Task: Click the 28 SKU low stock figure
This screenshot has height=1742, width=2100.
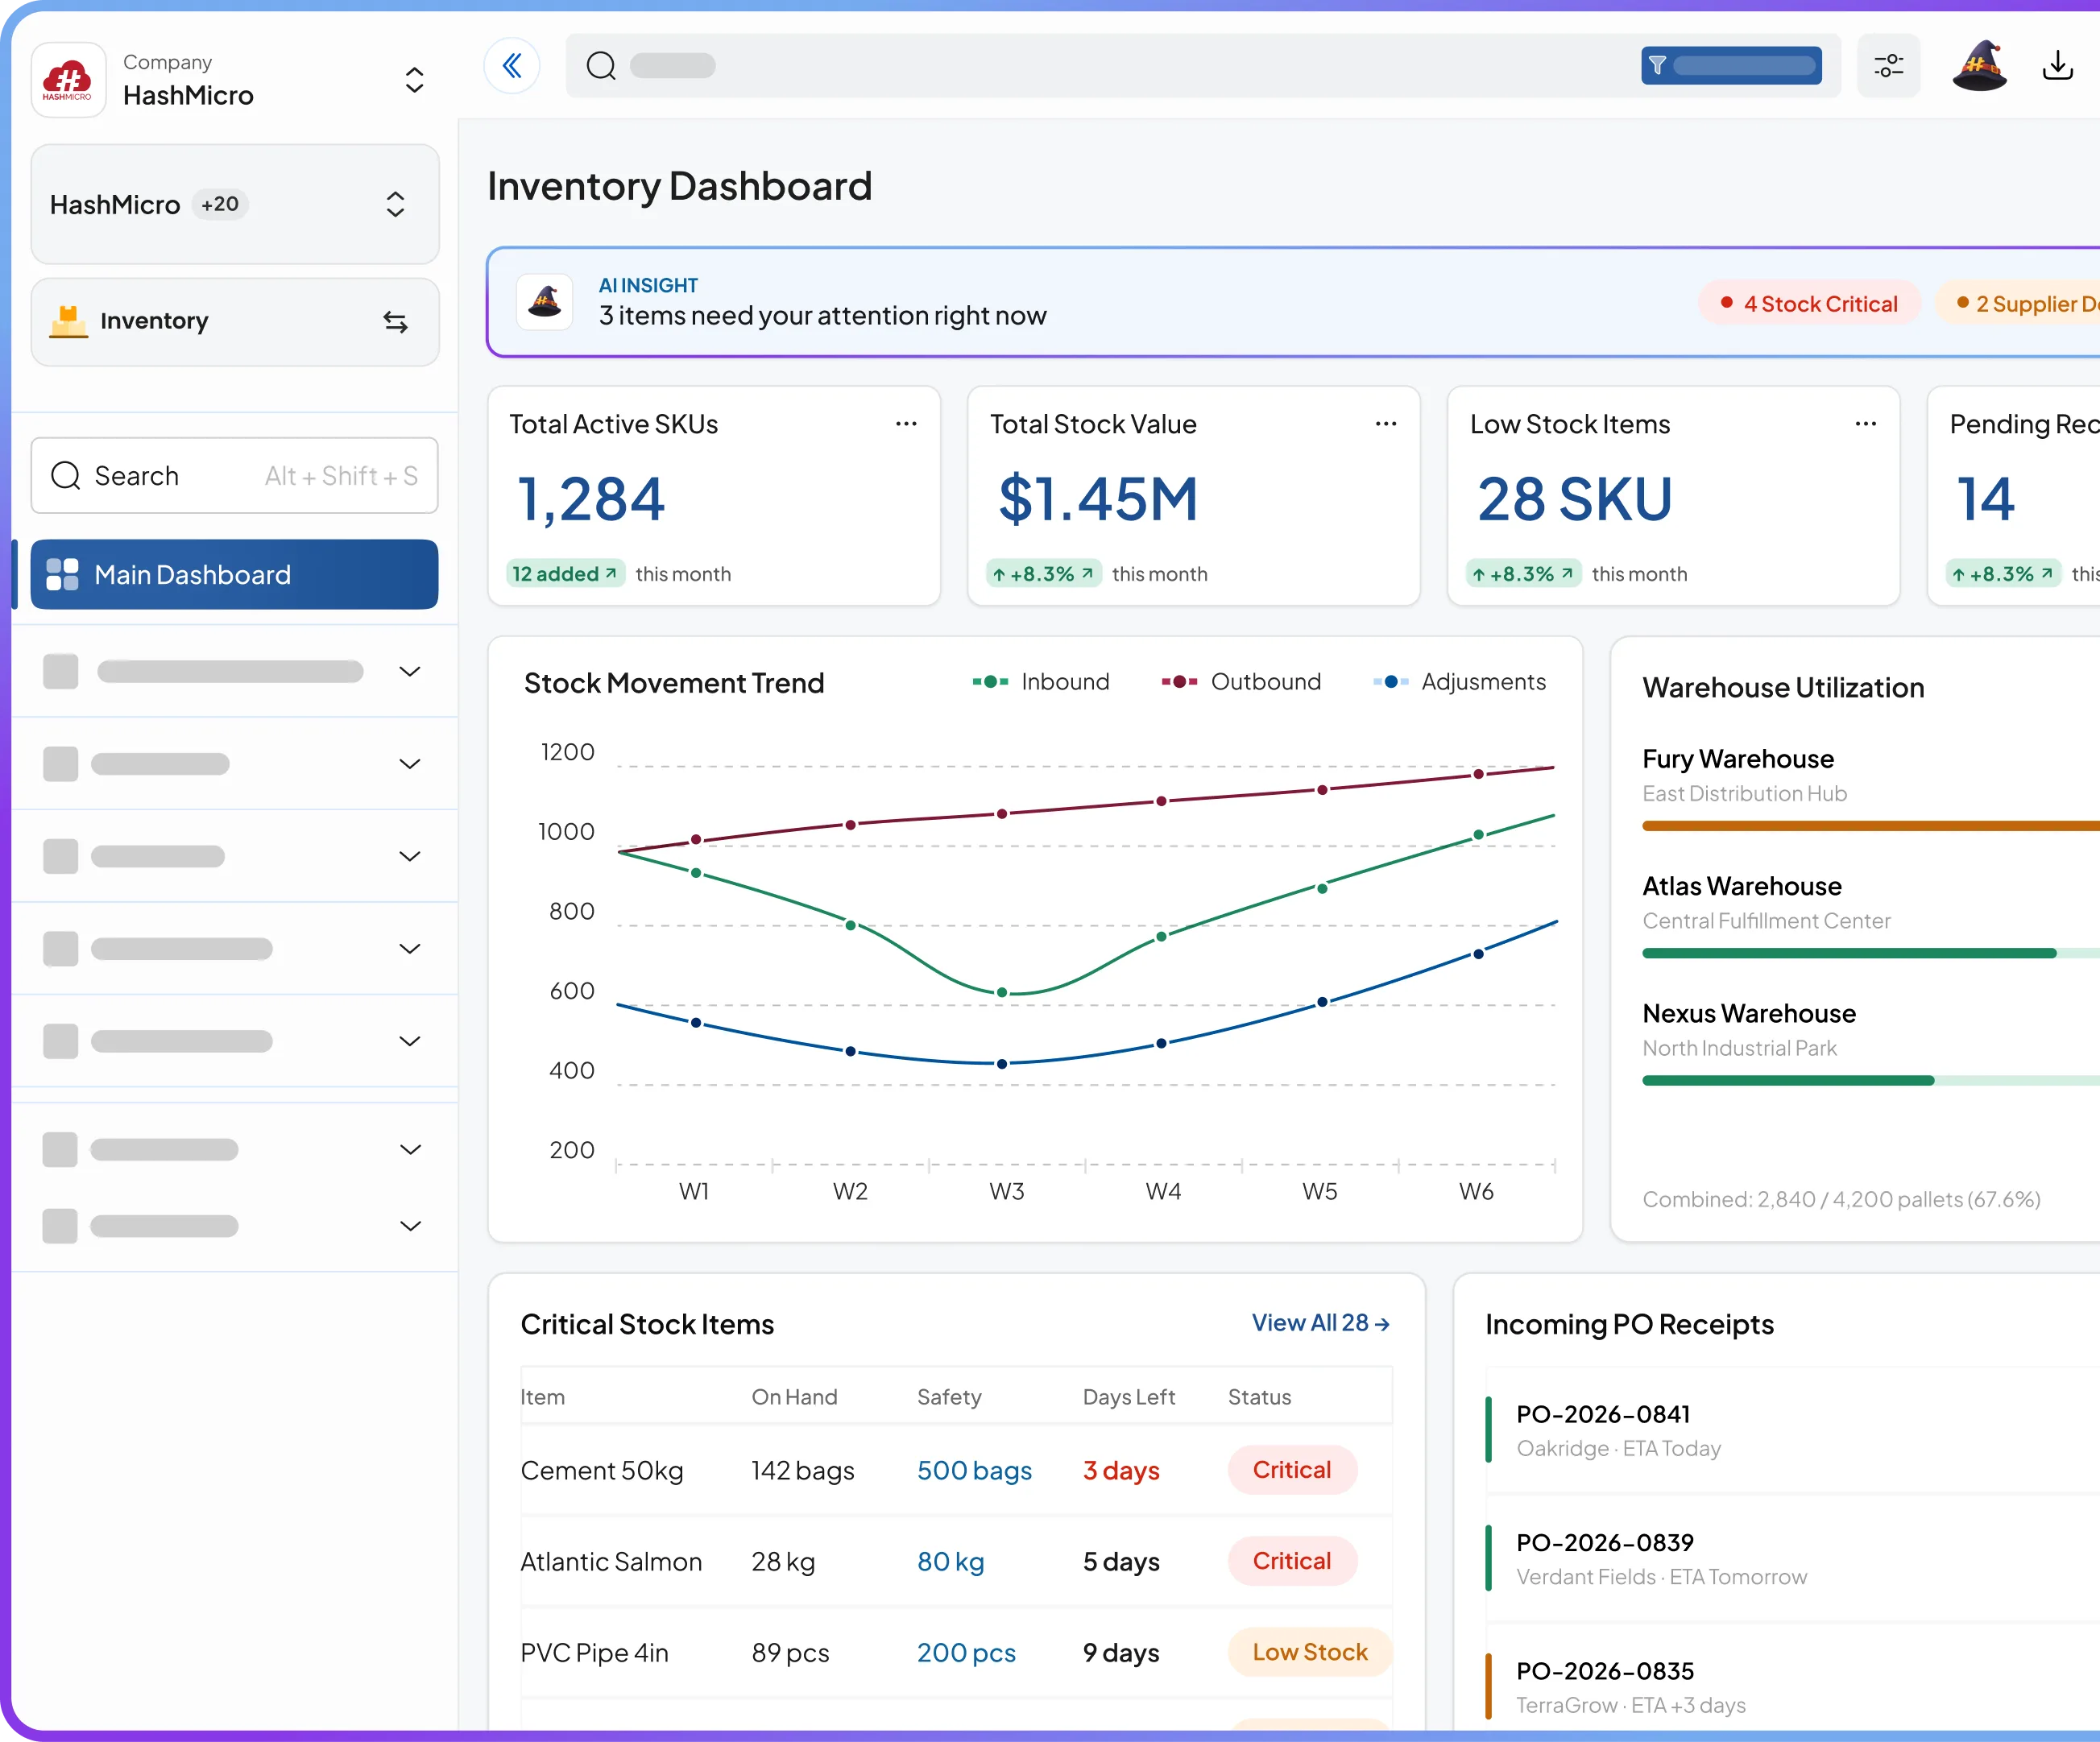Action: coord(1574,499)
